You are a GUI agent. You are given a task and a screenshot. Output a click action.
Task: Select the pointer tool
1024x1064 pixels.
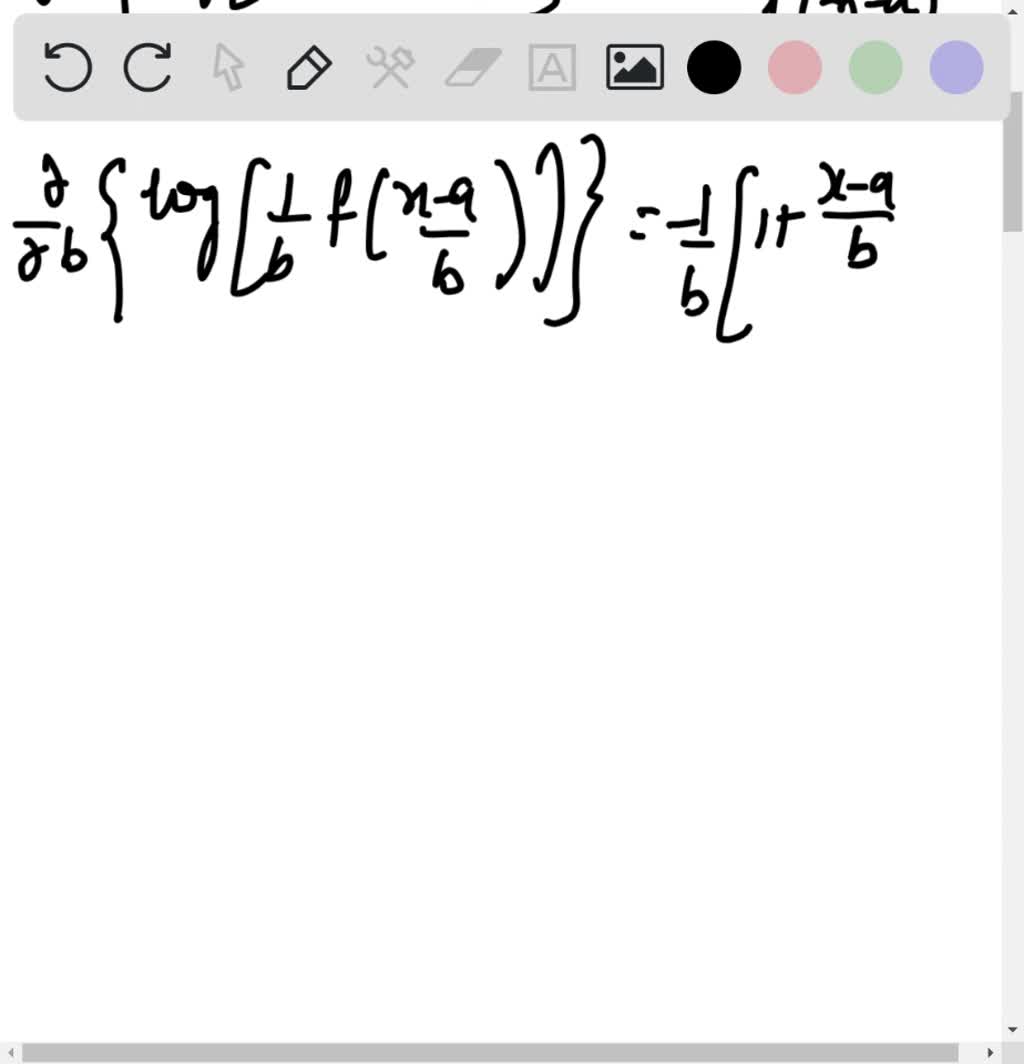pos(228,68)
